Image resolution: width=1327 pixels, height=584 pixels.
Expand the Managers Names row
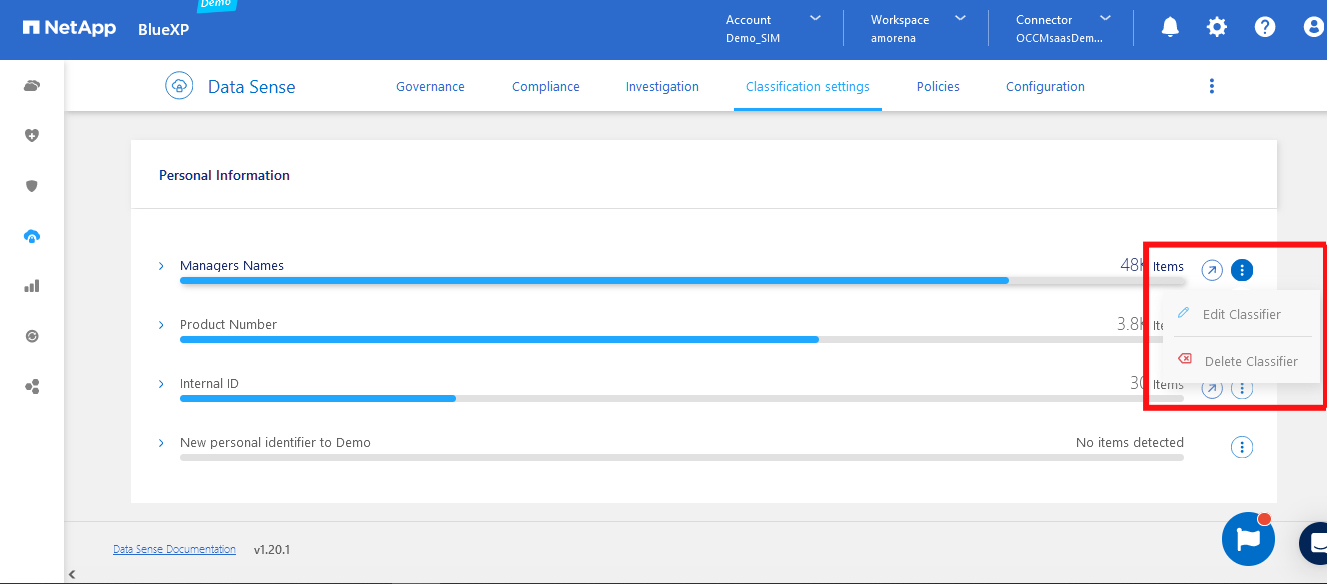[161, 266]
